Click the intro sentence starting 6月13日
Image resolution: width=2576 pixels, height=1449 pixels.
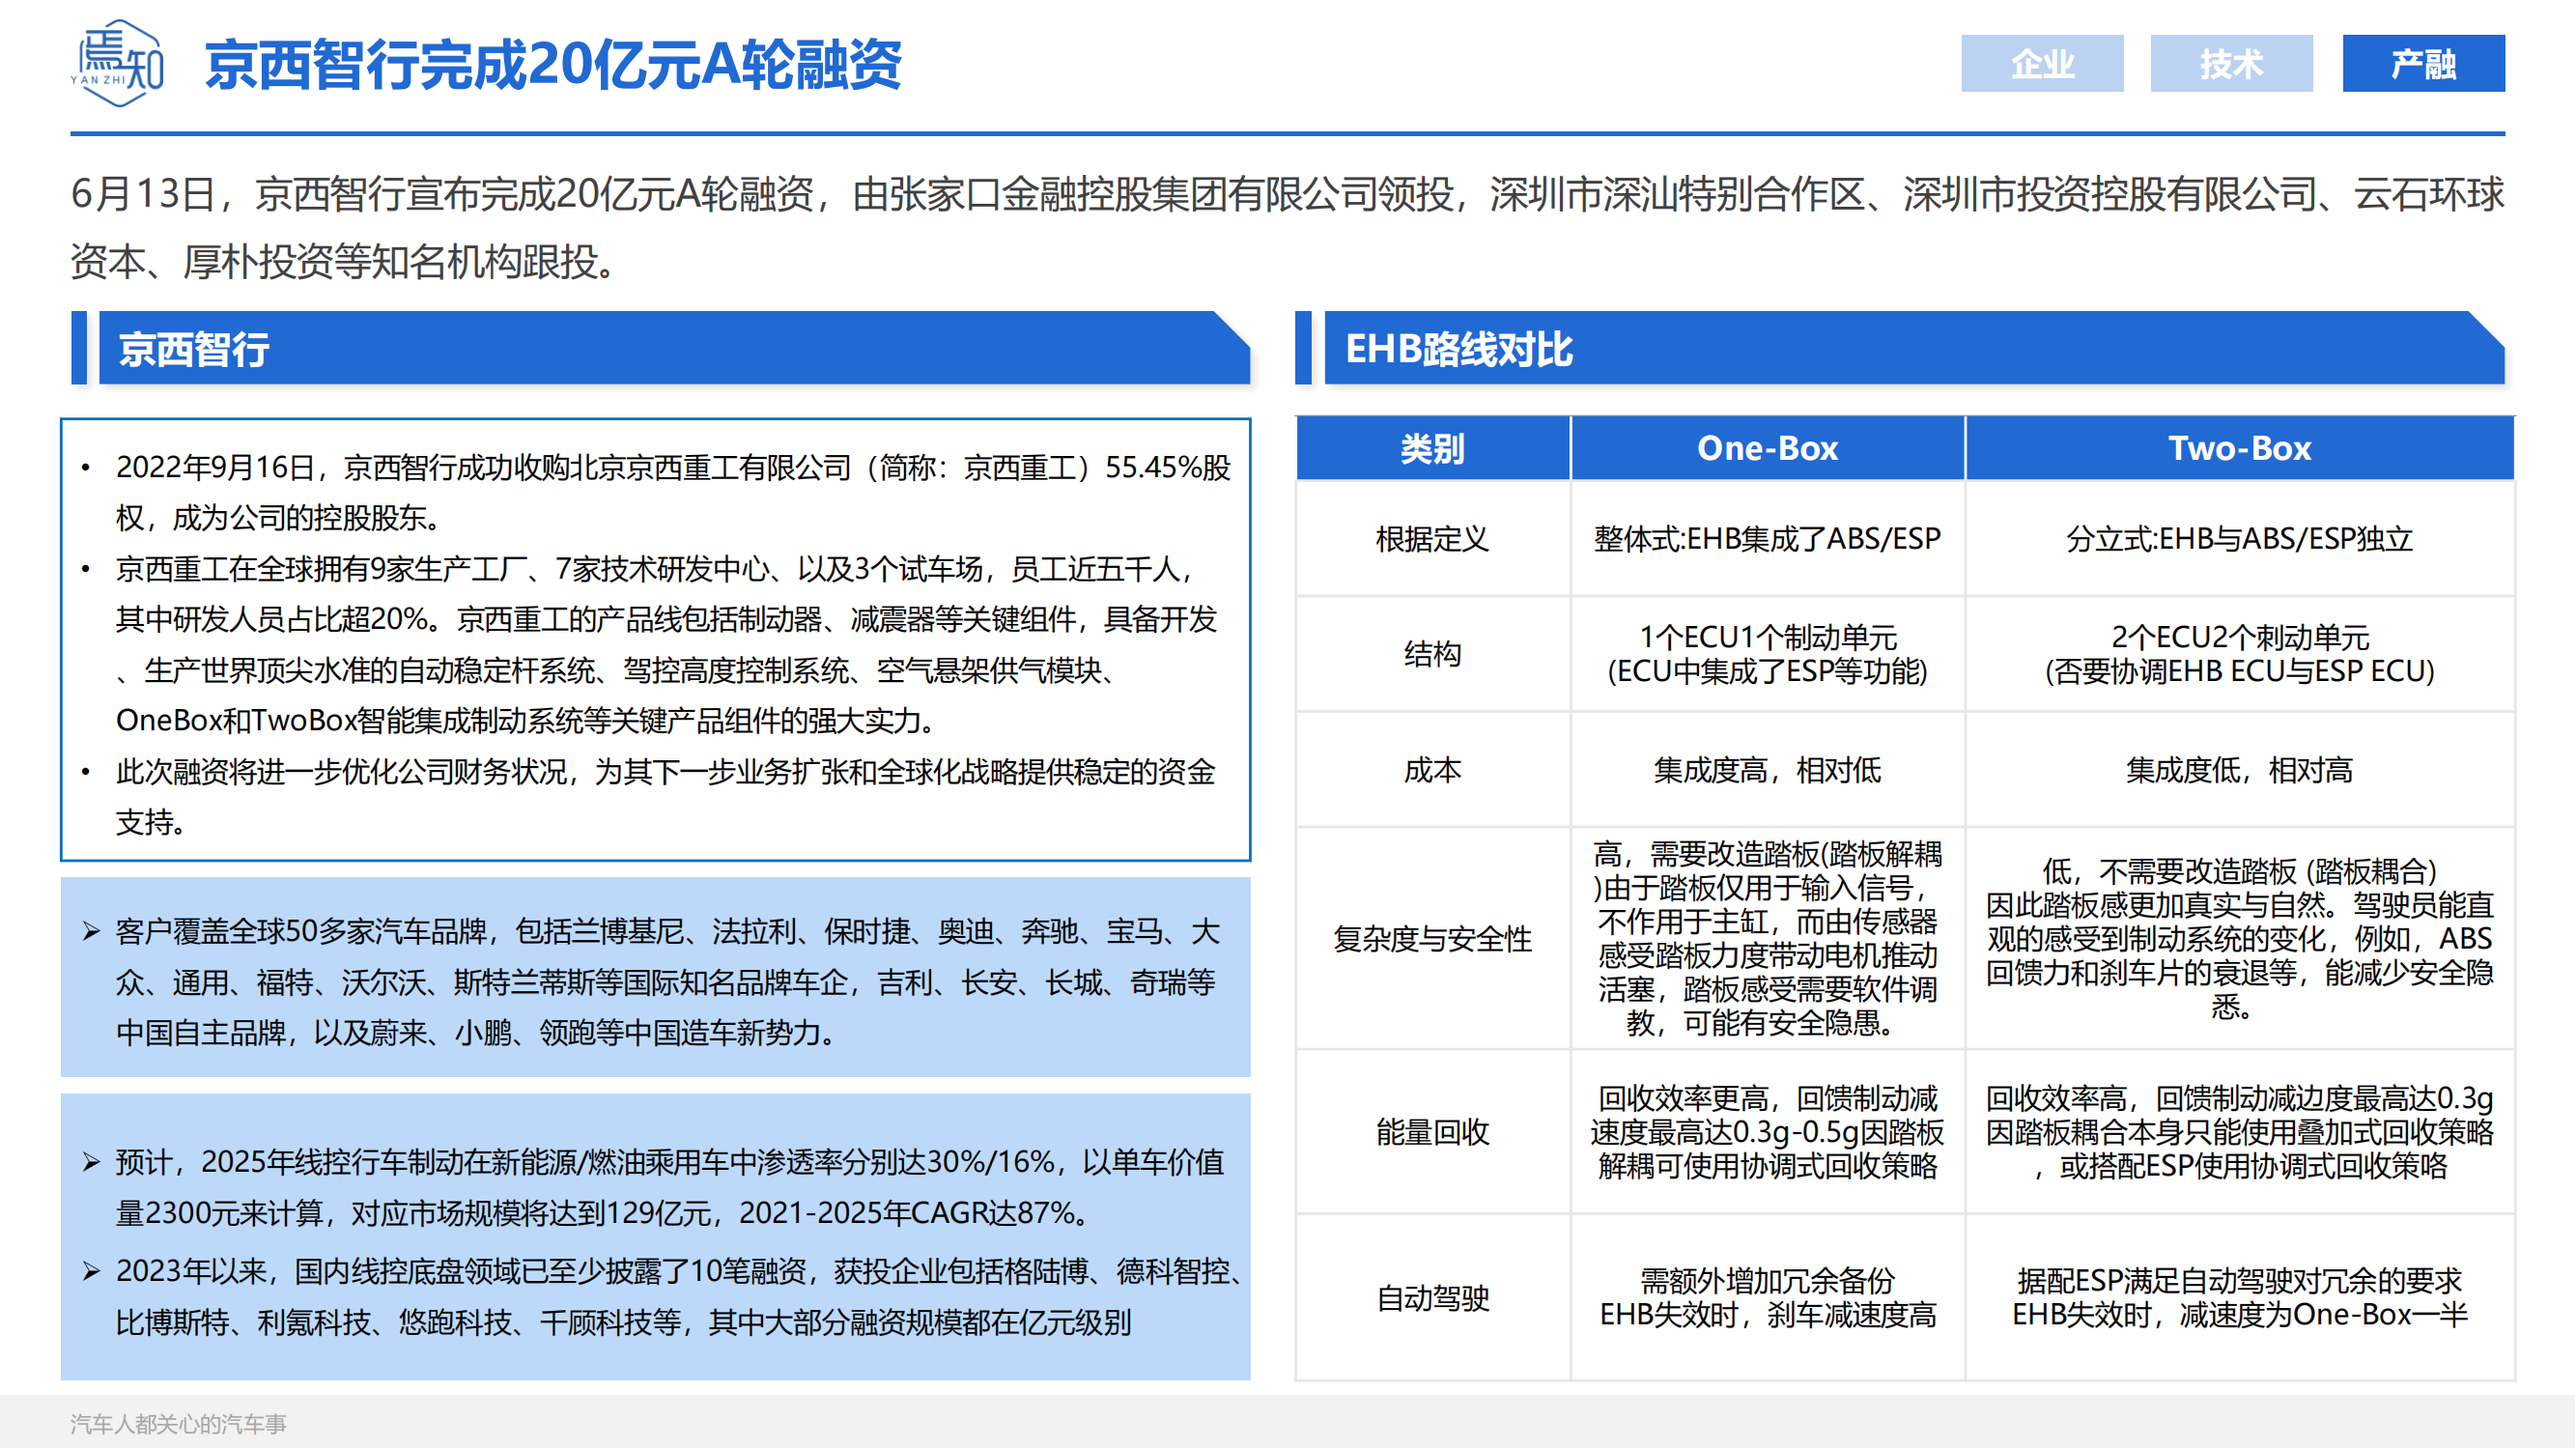pos(1287,228)
